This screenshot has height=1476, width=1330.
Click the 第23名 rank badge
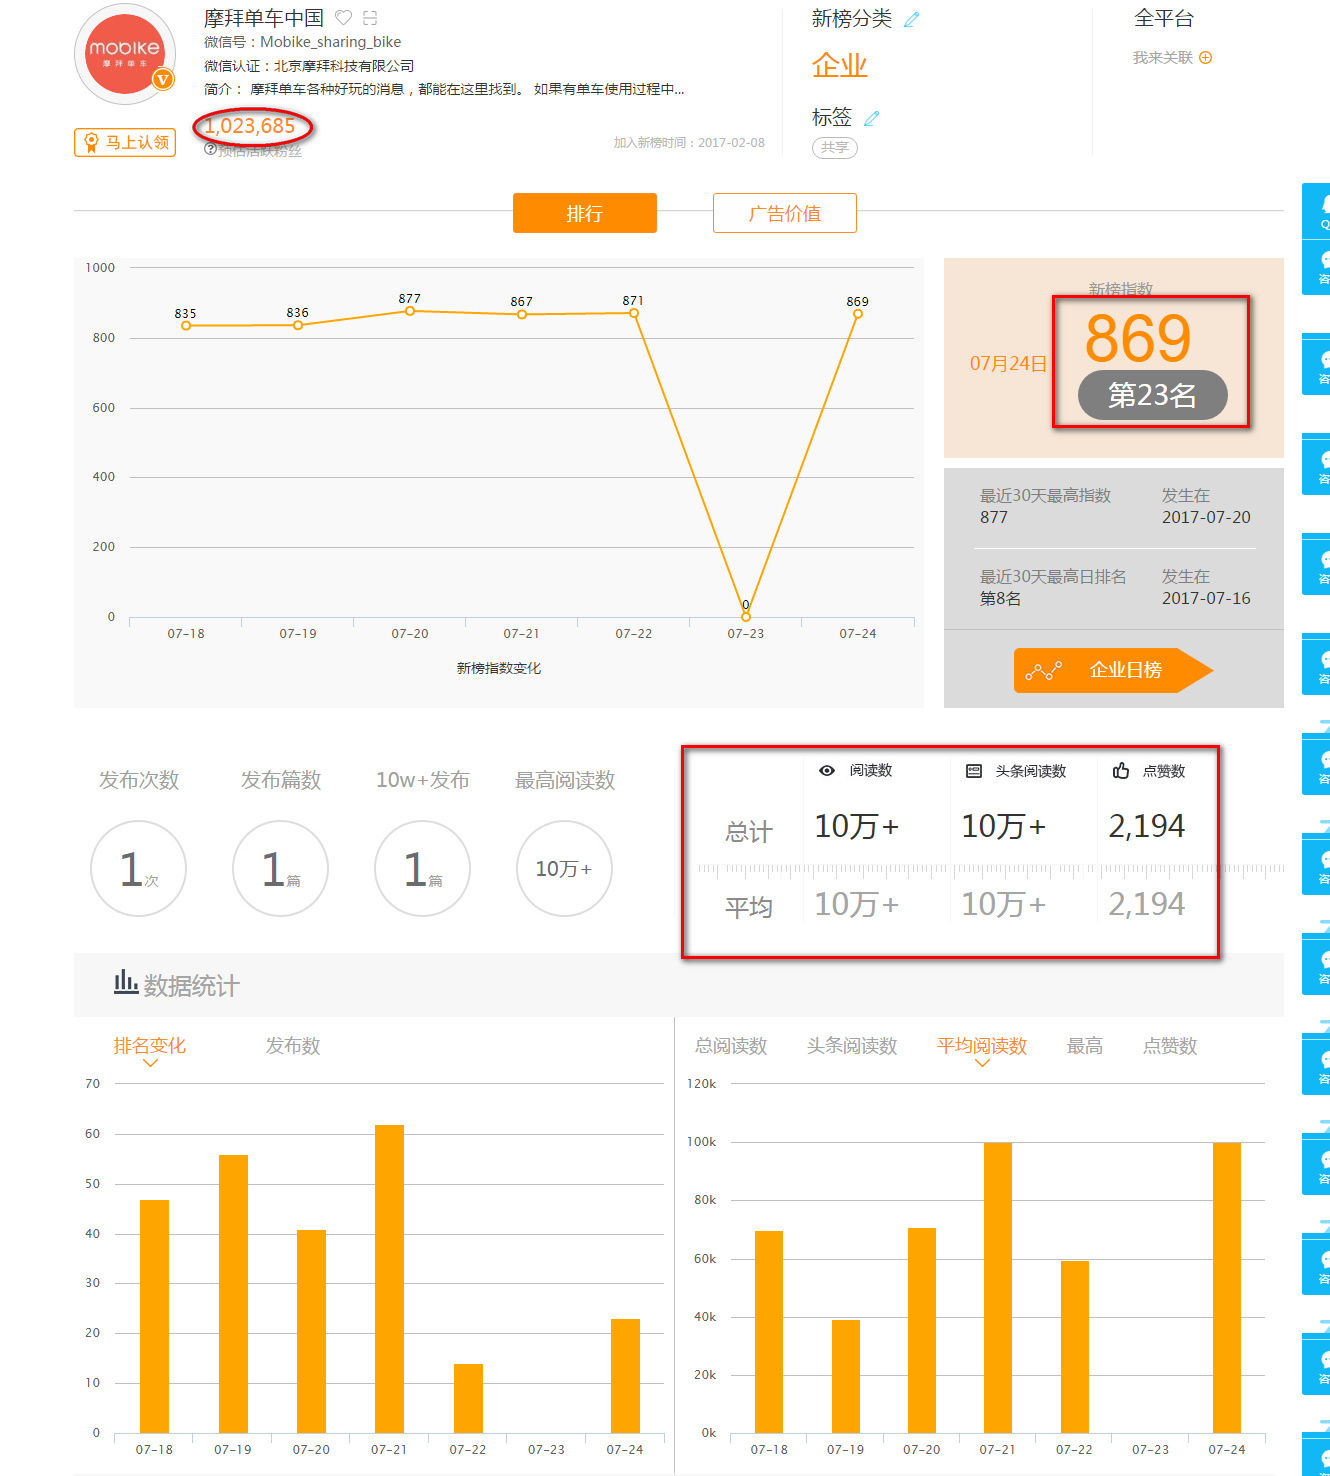(1152, 395)
